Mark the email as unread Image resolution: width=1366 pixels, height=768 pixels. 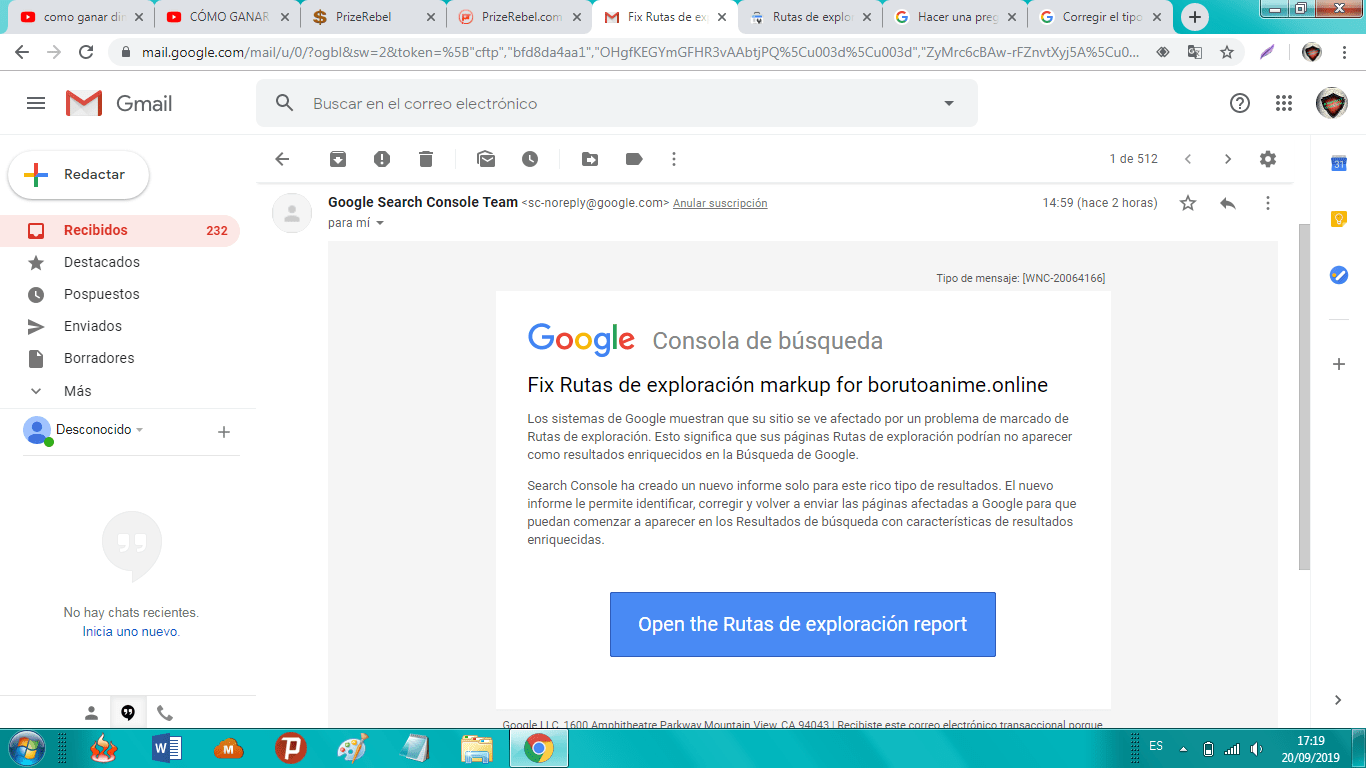point(486,159)
